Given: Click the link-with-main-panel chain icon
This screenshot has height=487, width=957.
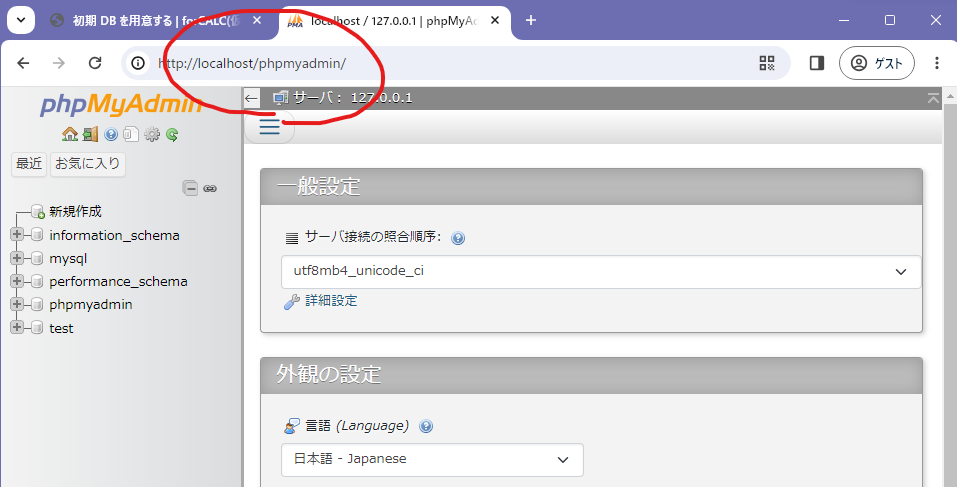Looking at the screenshot, I should tap(210, 188).
